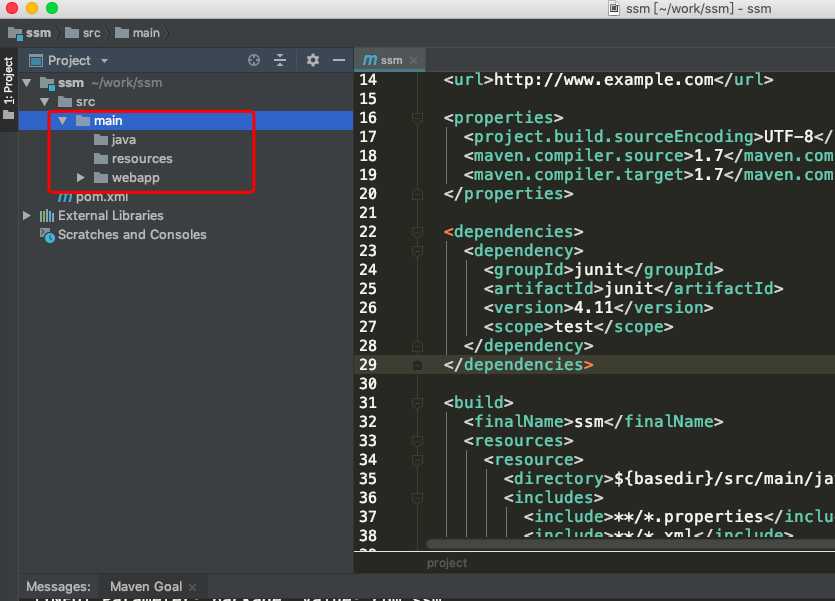Screen dimensions: 835x601
Task: Click the green macOS maximize button
Action: click(x=52, y=8)
